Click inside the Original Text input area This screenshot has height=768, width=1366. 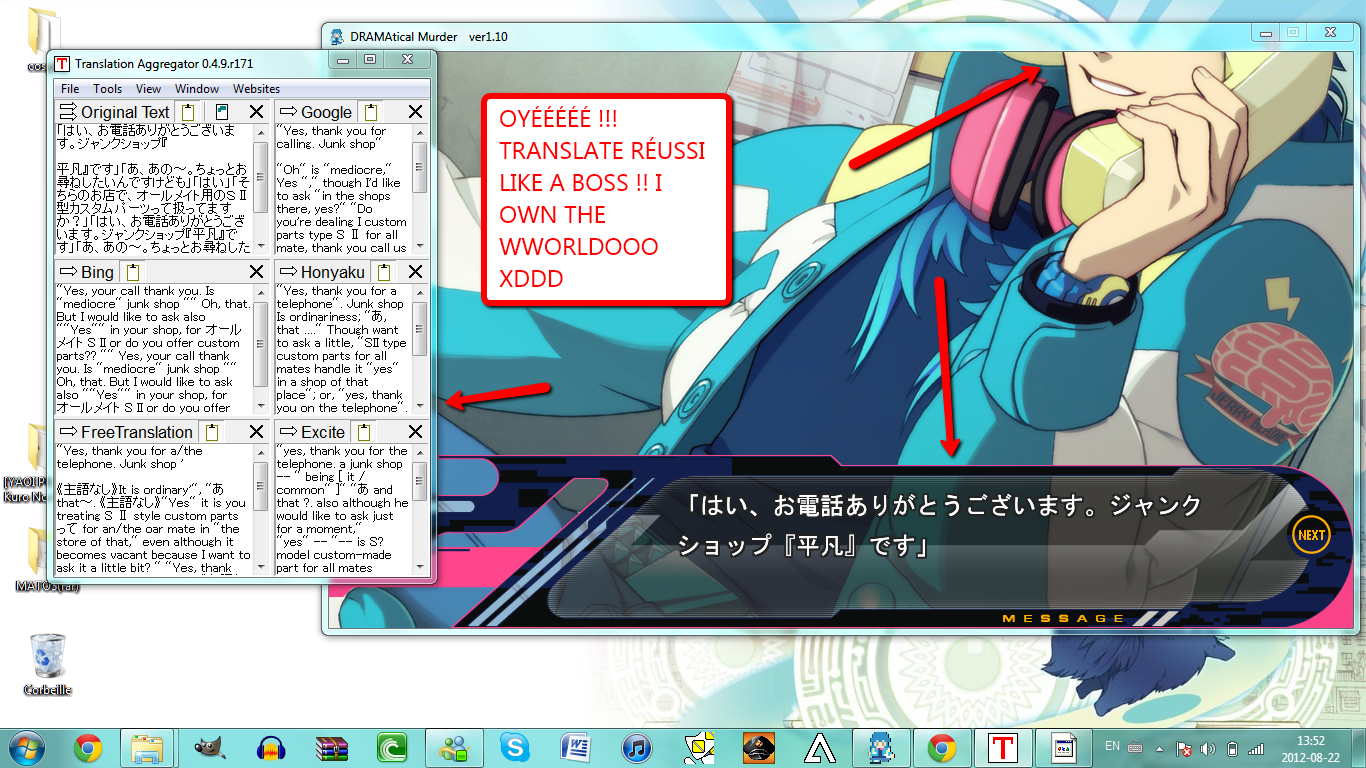tap(154, 189)
